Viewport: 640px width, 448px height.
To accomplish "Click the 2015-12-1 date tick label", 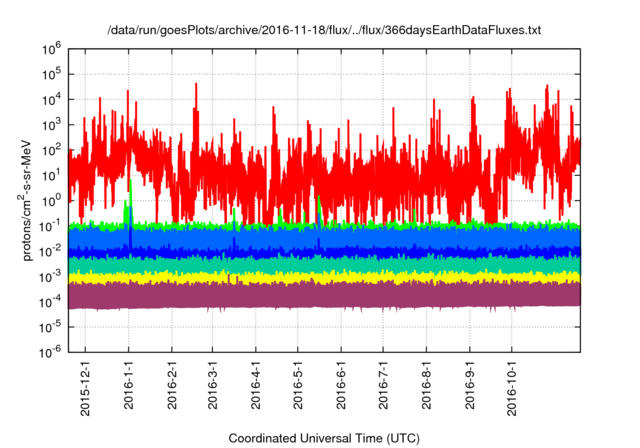I will click(x=85, y=388).
